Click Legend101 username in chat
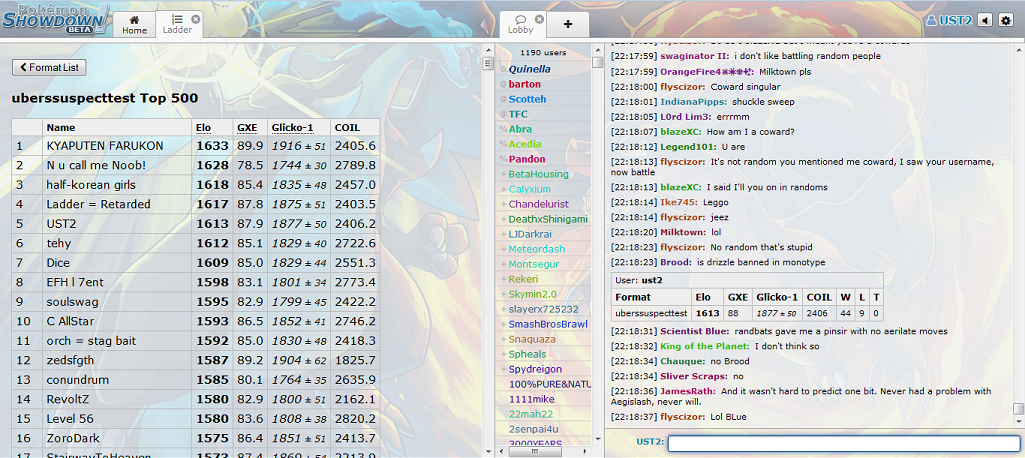The image size is (1025, 458). tap(688, 147)
